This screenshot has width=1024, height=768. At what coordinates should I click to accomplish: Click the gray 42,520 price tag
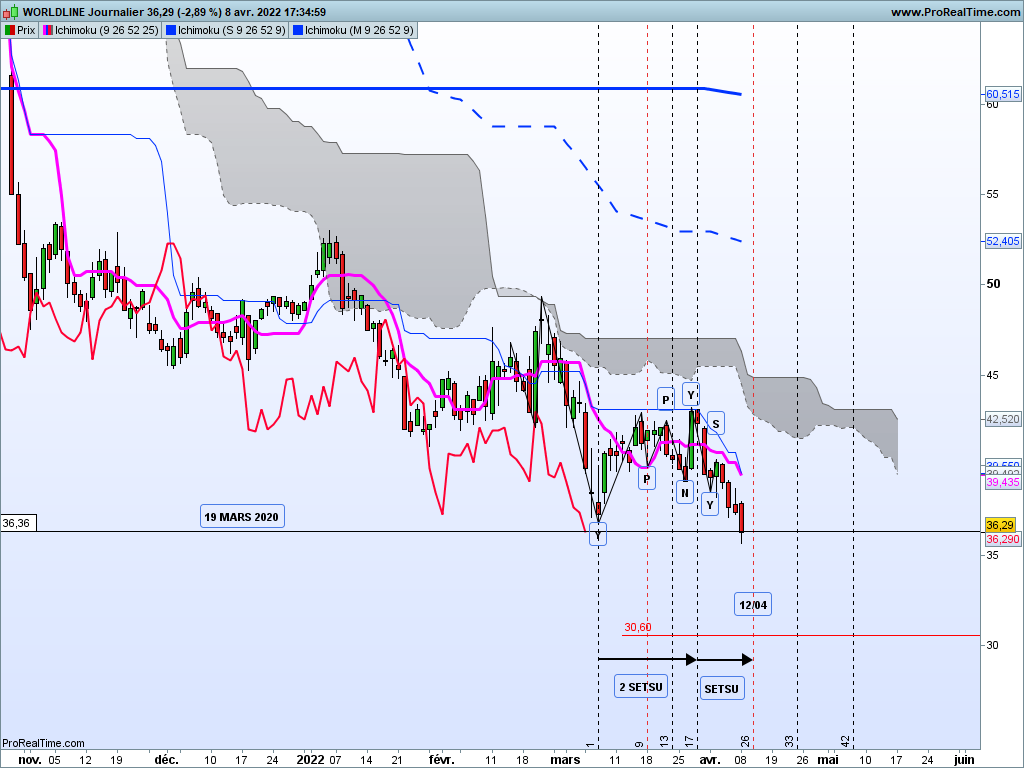(x=1002, y=419)
